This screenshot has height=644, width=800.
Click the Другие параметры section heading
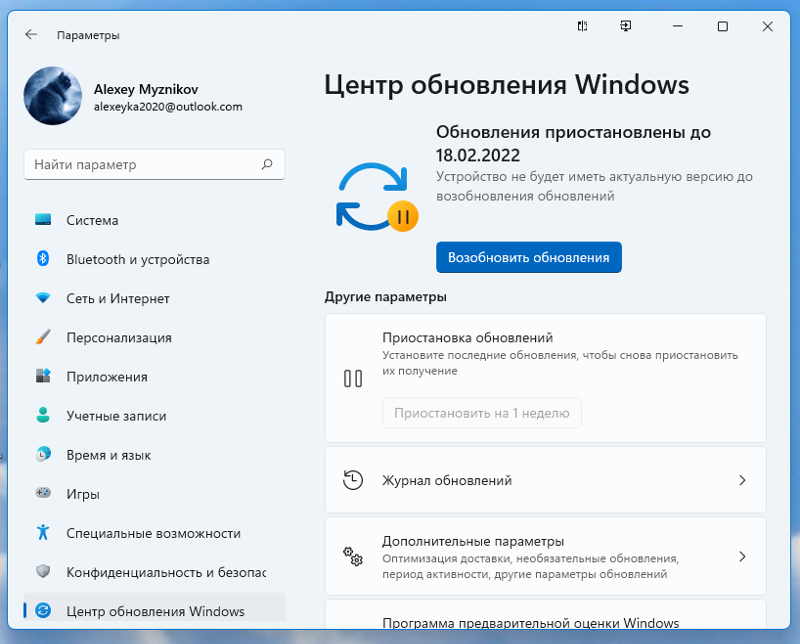386,296
